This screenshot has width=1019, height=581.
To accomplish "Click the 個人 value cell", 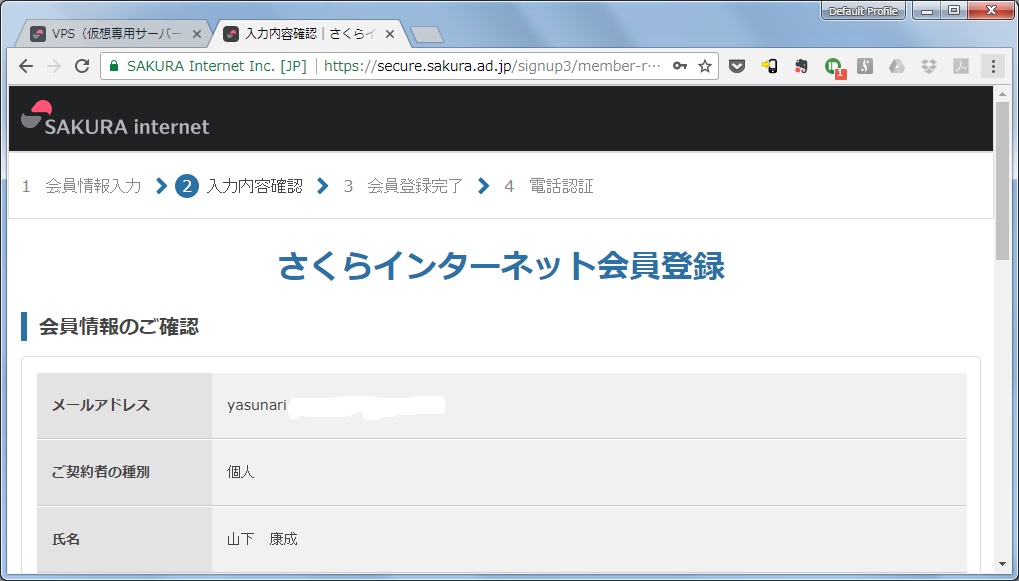I will [x=589, y=472].
